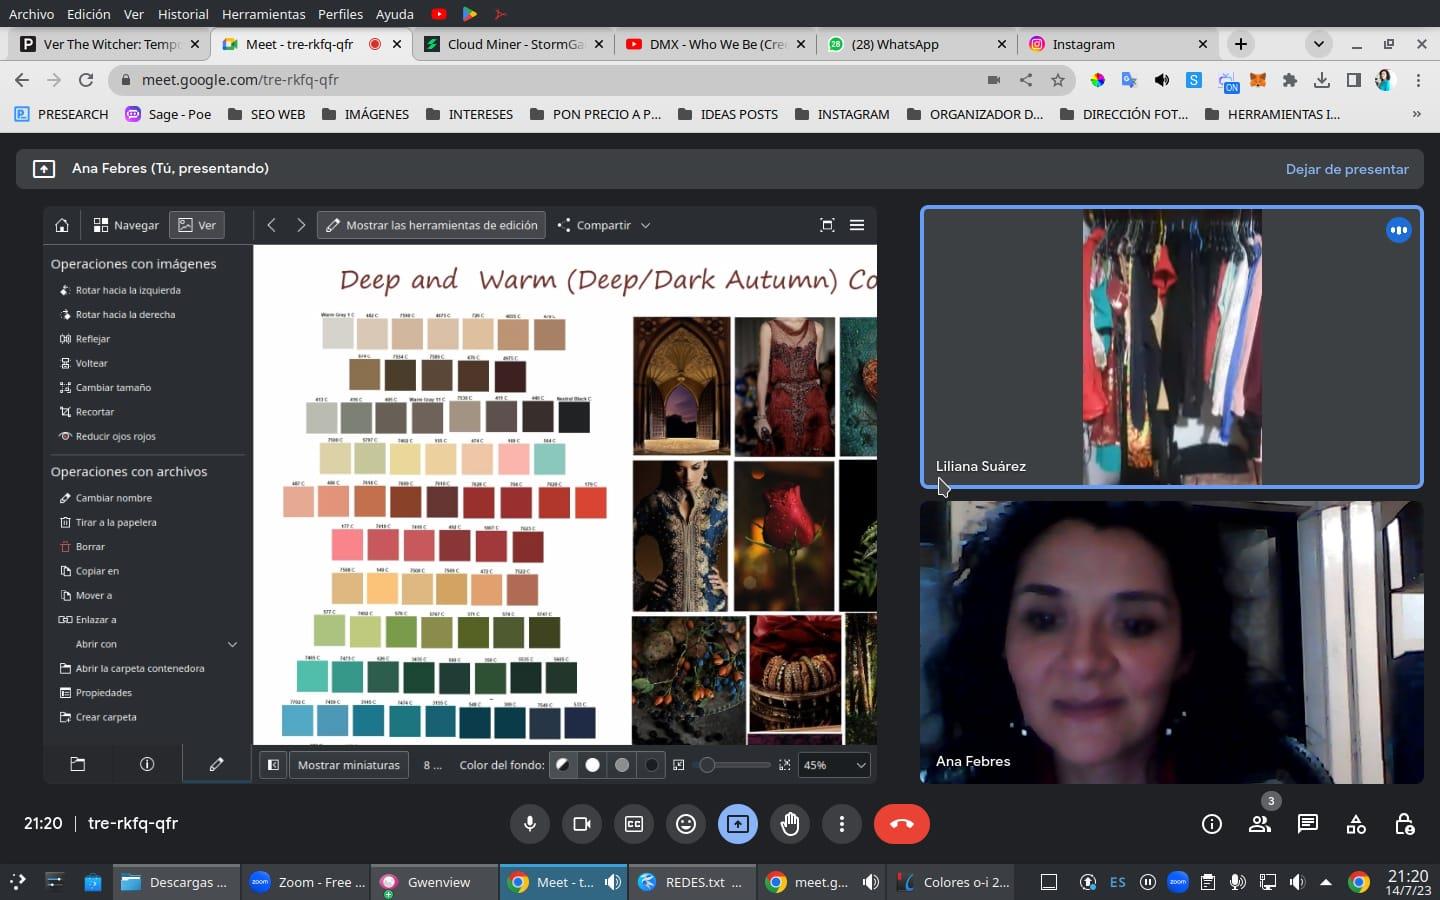Raise hand in the Meet call
Screen dimensions: 1440x900
point(790,824)
